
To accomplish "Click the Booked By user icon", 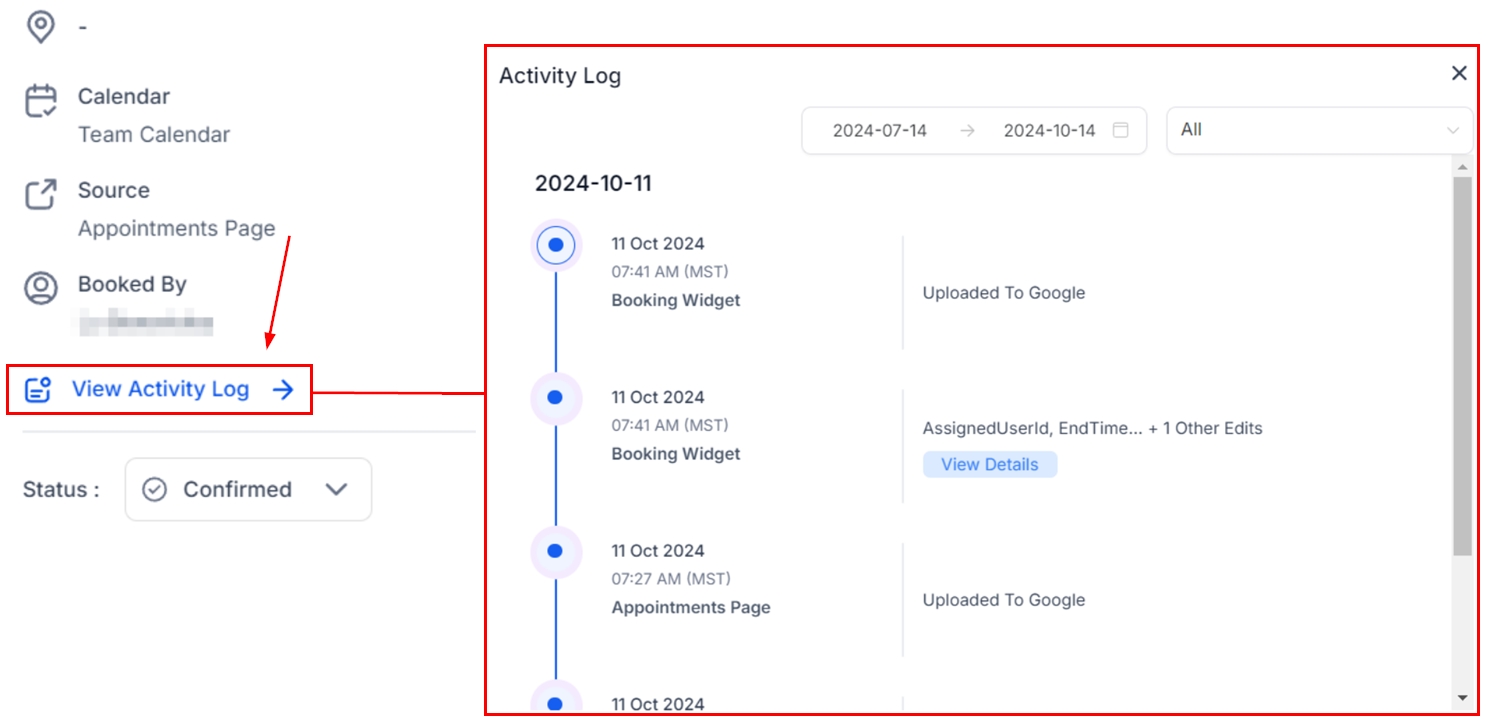I will pos(41,288).
